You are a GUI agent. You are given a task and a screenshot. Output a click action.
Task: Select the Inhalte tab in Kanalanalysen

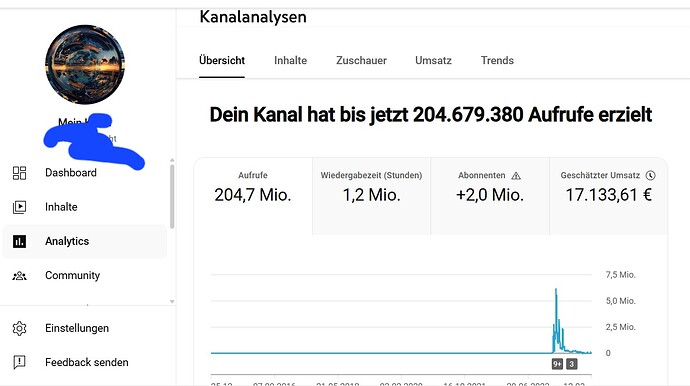tap(290, 60)
